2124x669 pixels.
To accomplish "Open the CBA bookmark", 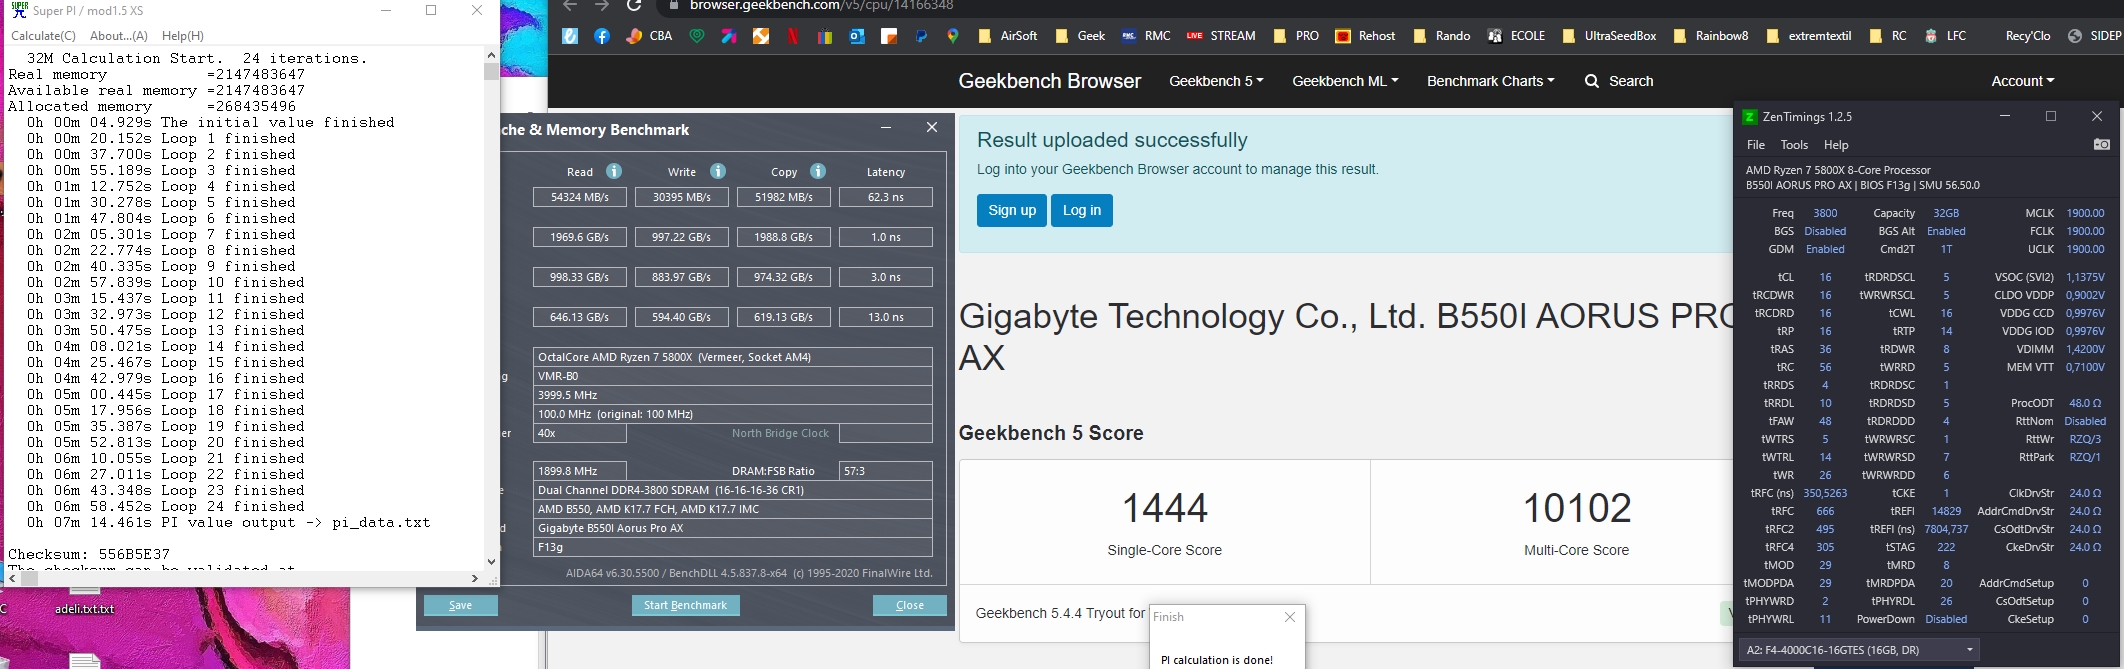I will [x=649, y=36].
